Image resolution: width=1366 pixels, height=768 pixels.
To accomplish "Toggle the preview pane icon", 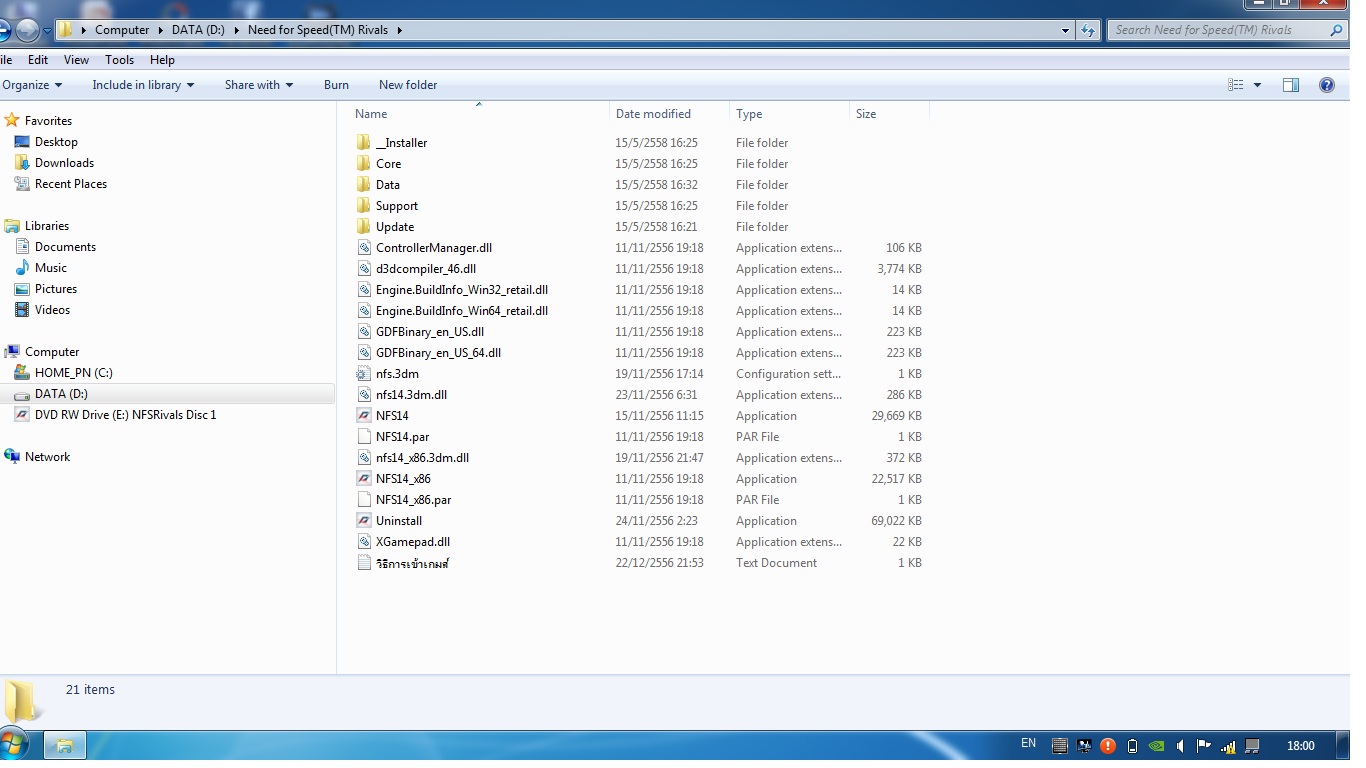I will pos(1290,85).
